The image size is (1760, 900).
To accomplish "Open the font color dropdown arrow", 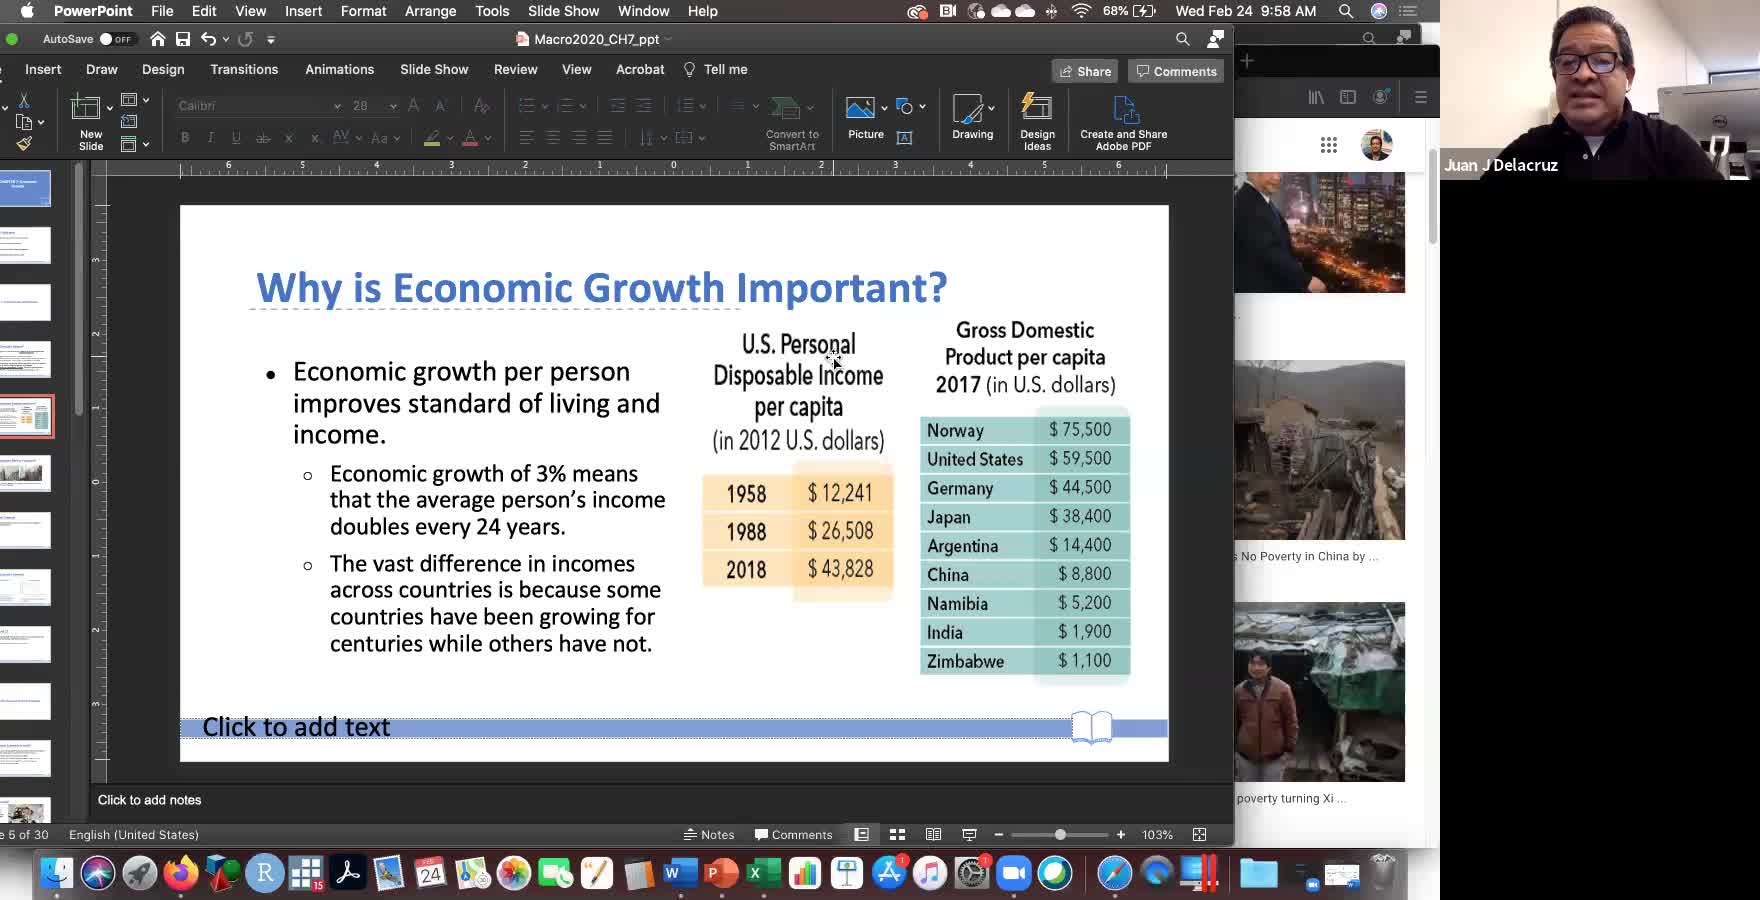I will [x=487, y=137].
